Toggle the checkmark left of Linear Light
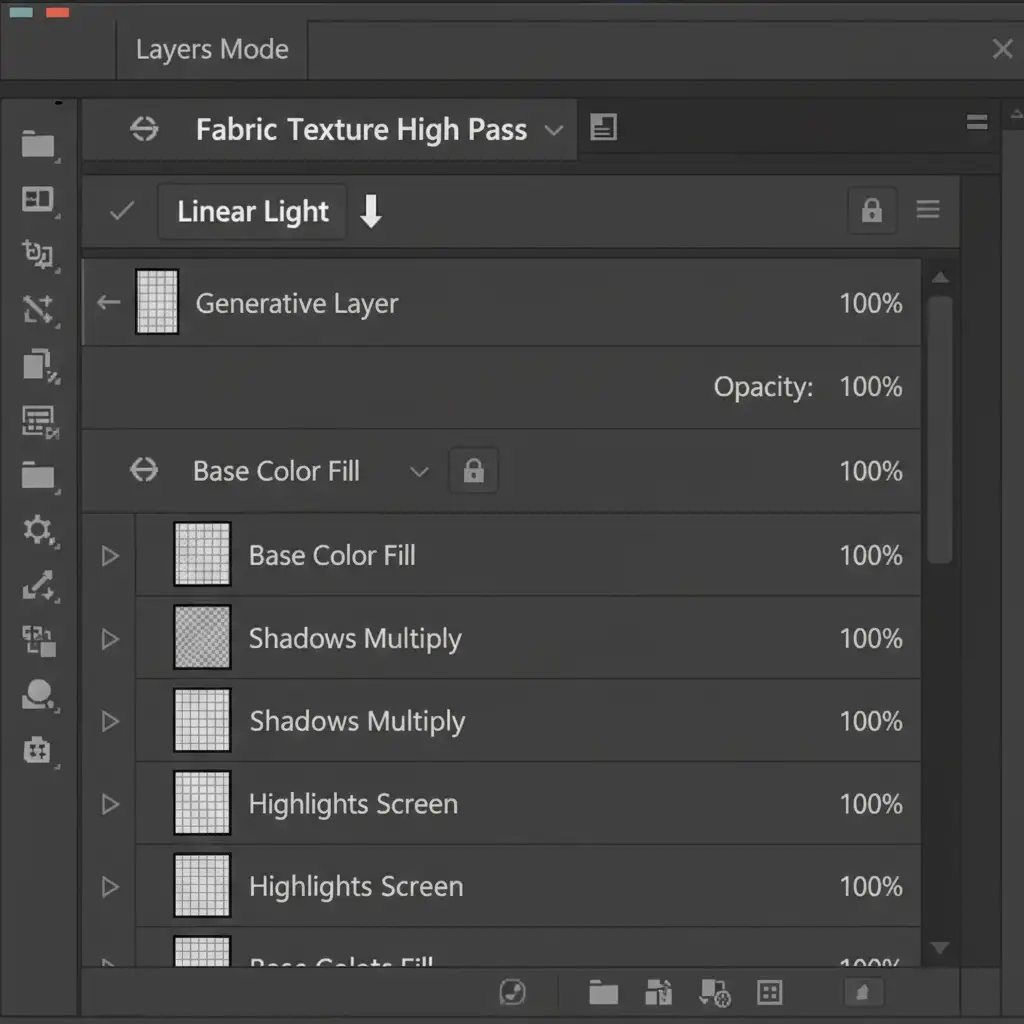The image size is (1024, 1024). click(x=122, y=211)
